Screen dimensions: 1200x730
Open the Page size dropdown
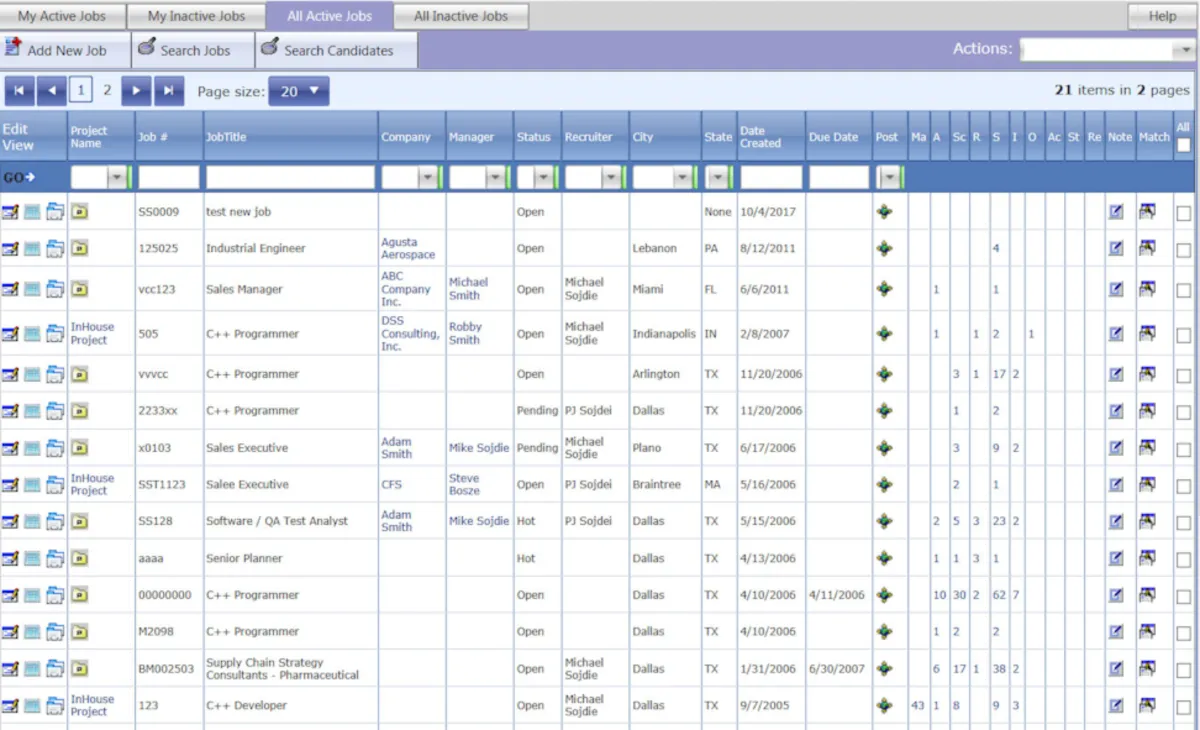point(297,91)
